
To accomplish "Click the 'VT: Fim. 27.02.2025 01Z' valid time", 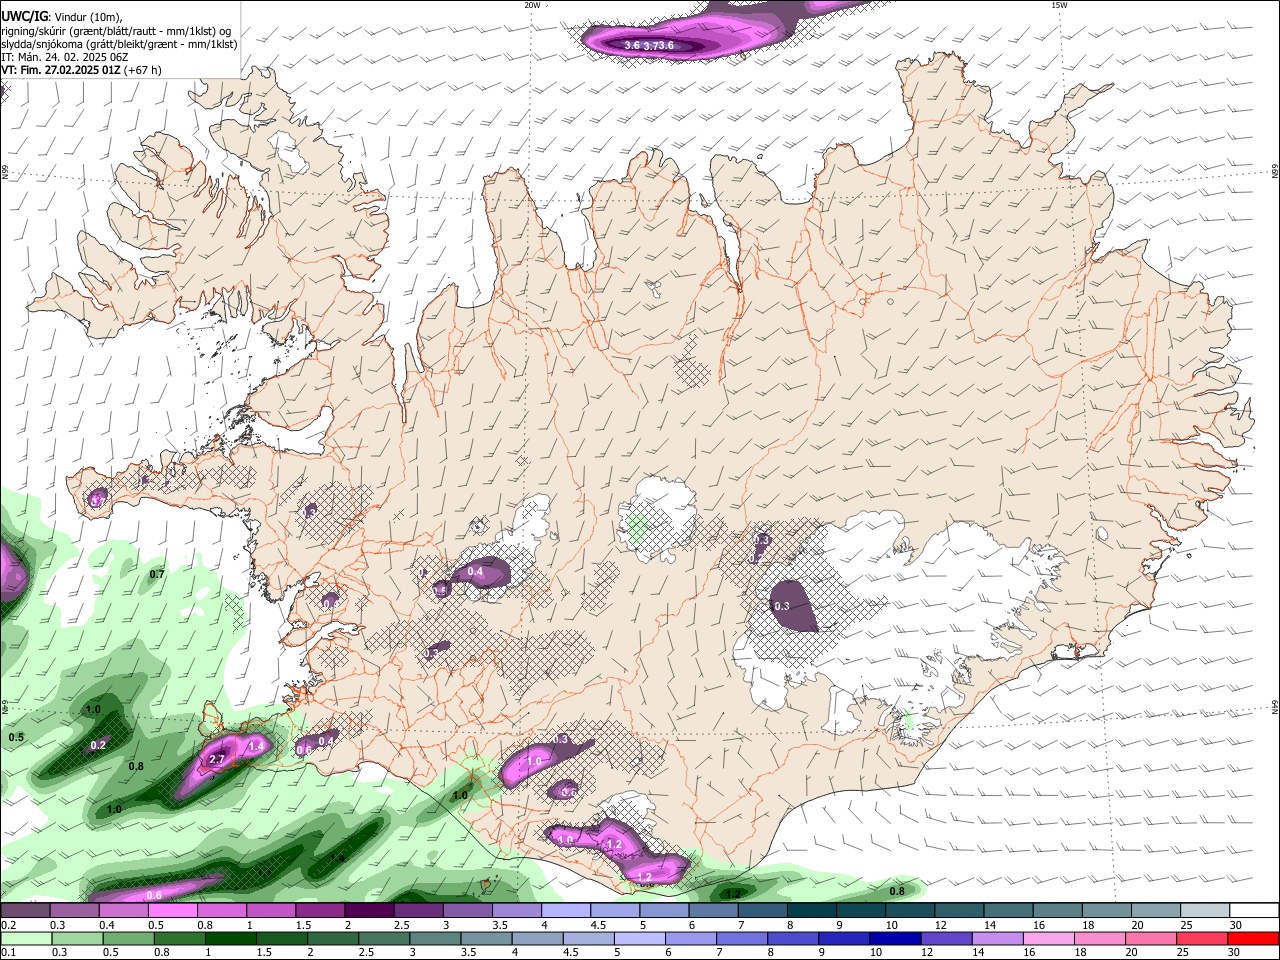I will [61, 70].
